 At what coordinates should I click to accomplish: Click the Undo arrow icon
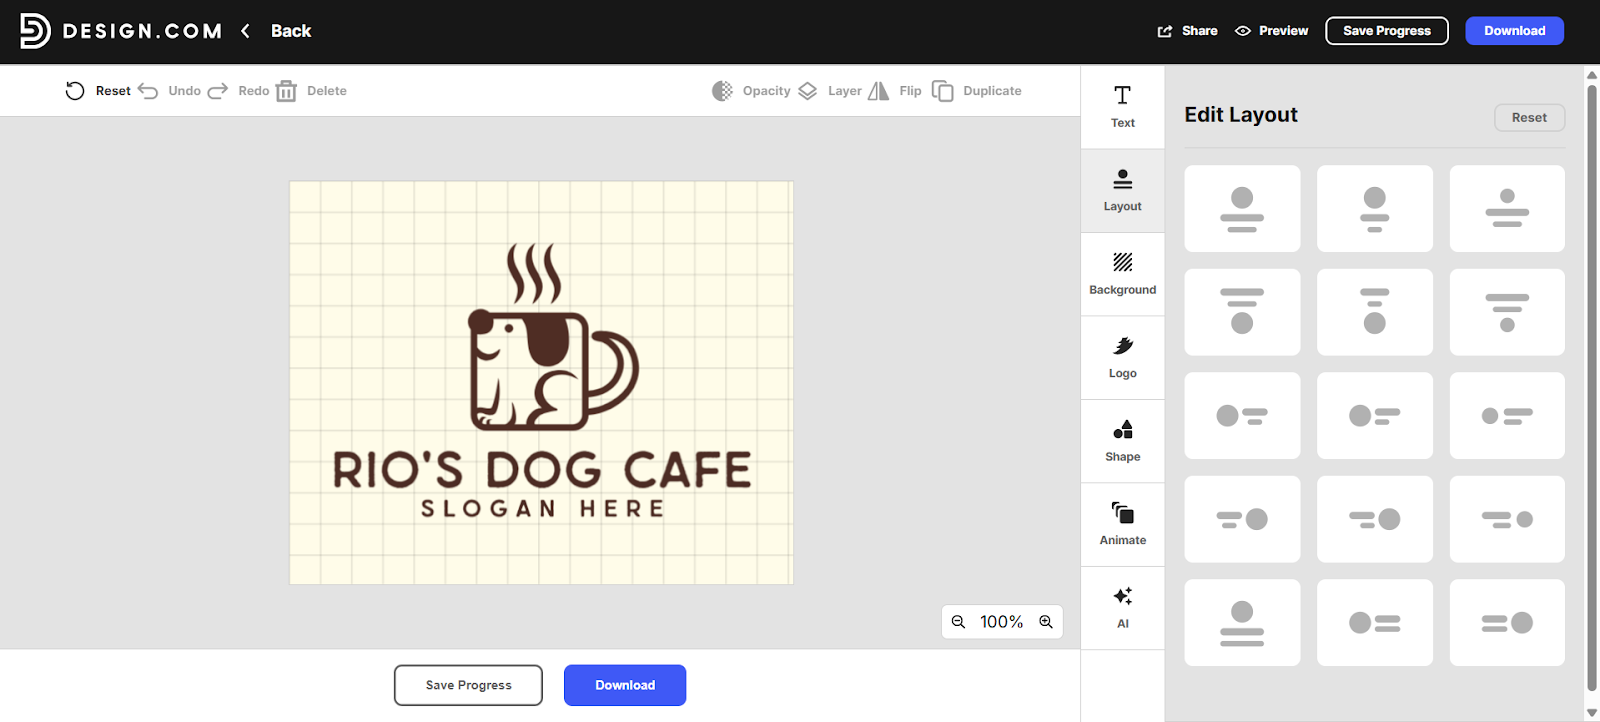coord(148,91)
